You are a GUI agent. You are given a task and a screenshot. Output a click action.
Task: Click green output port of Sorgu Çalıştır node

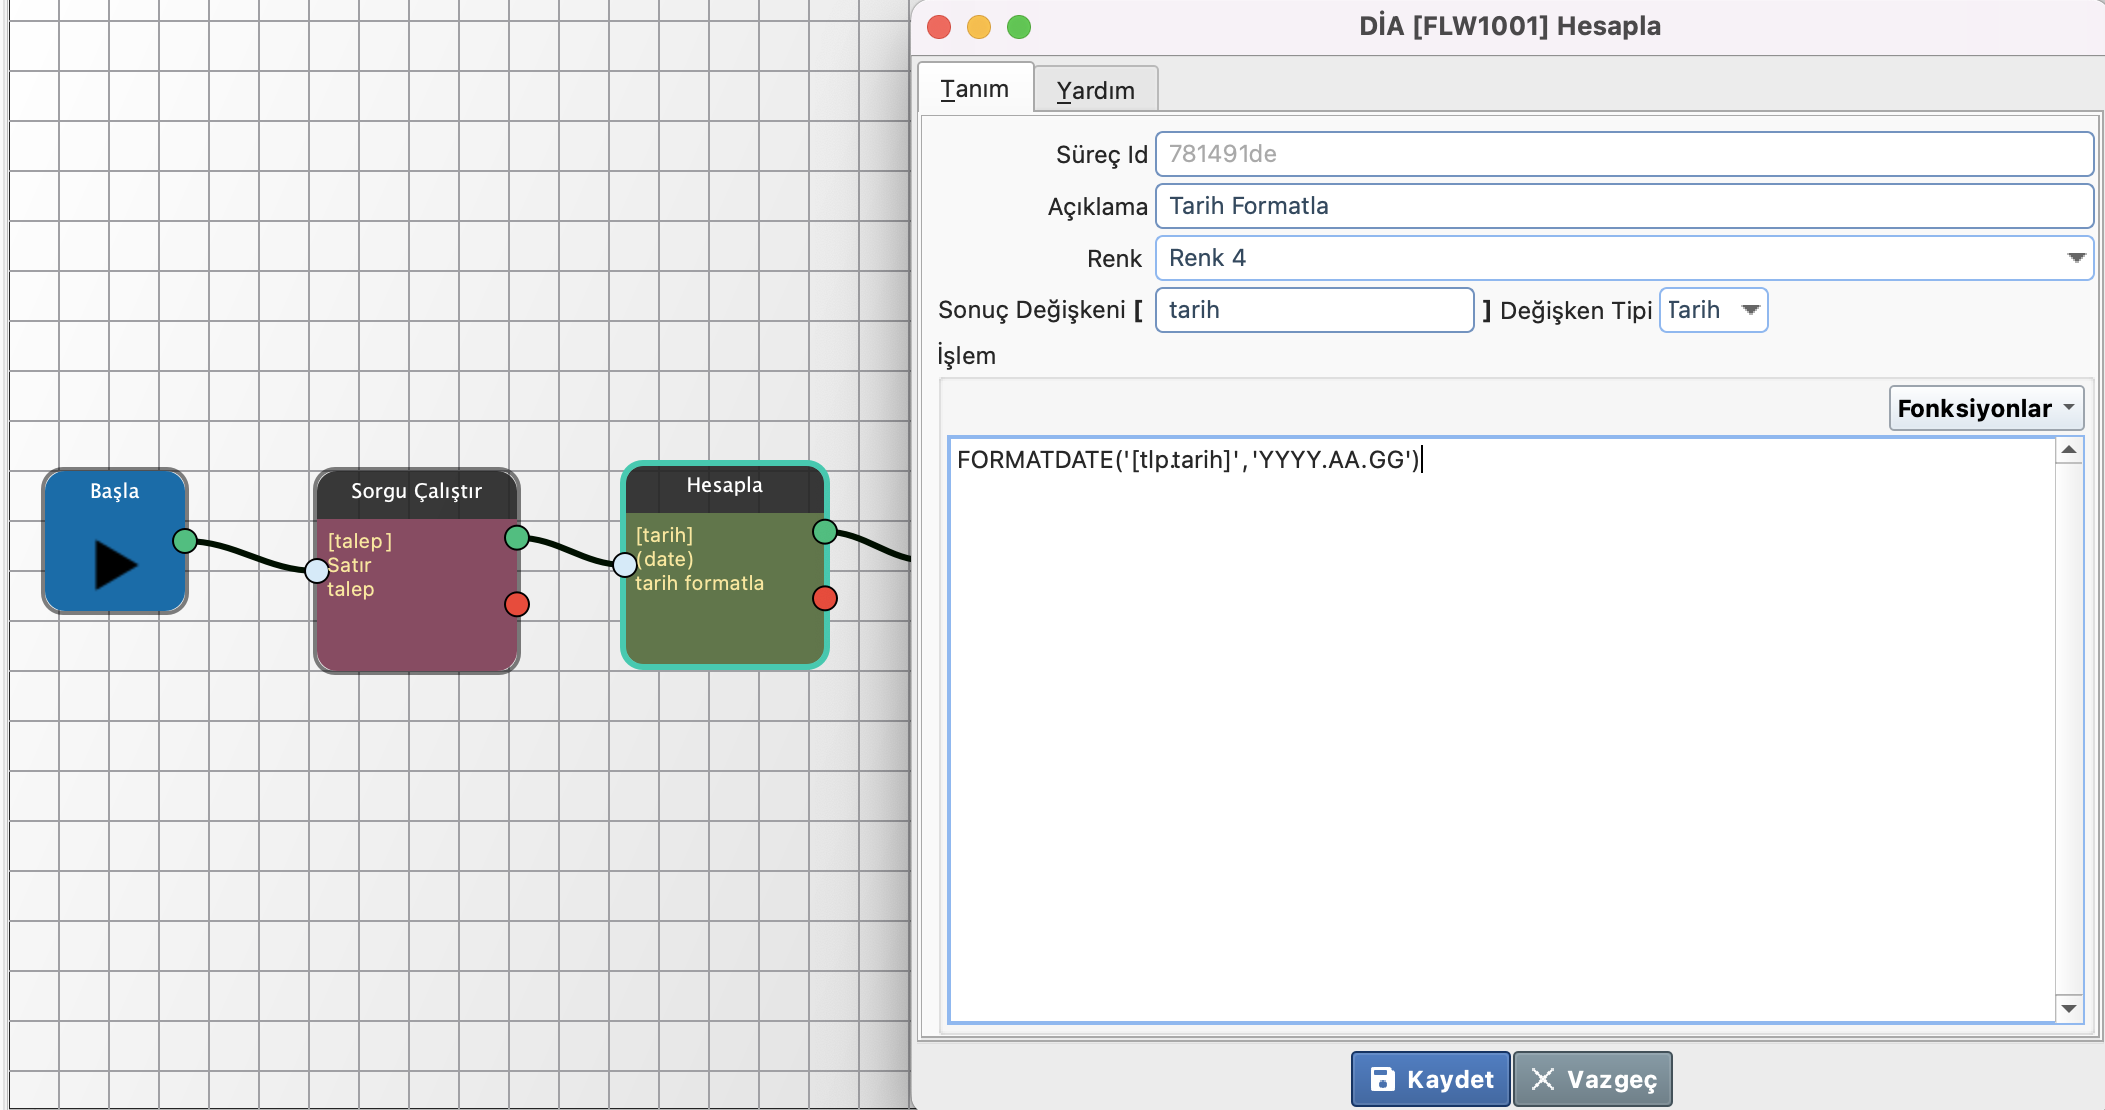point(517,538)
